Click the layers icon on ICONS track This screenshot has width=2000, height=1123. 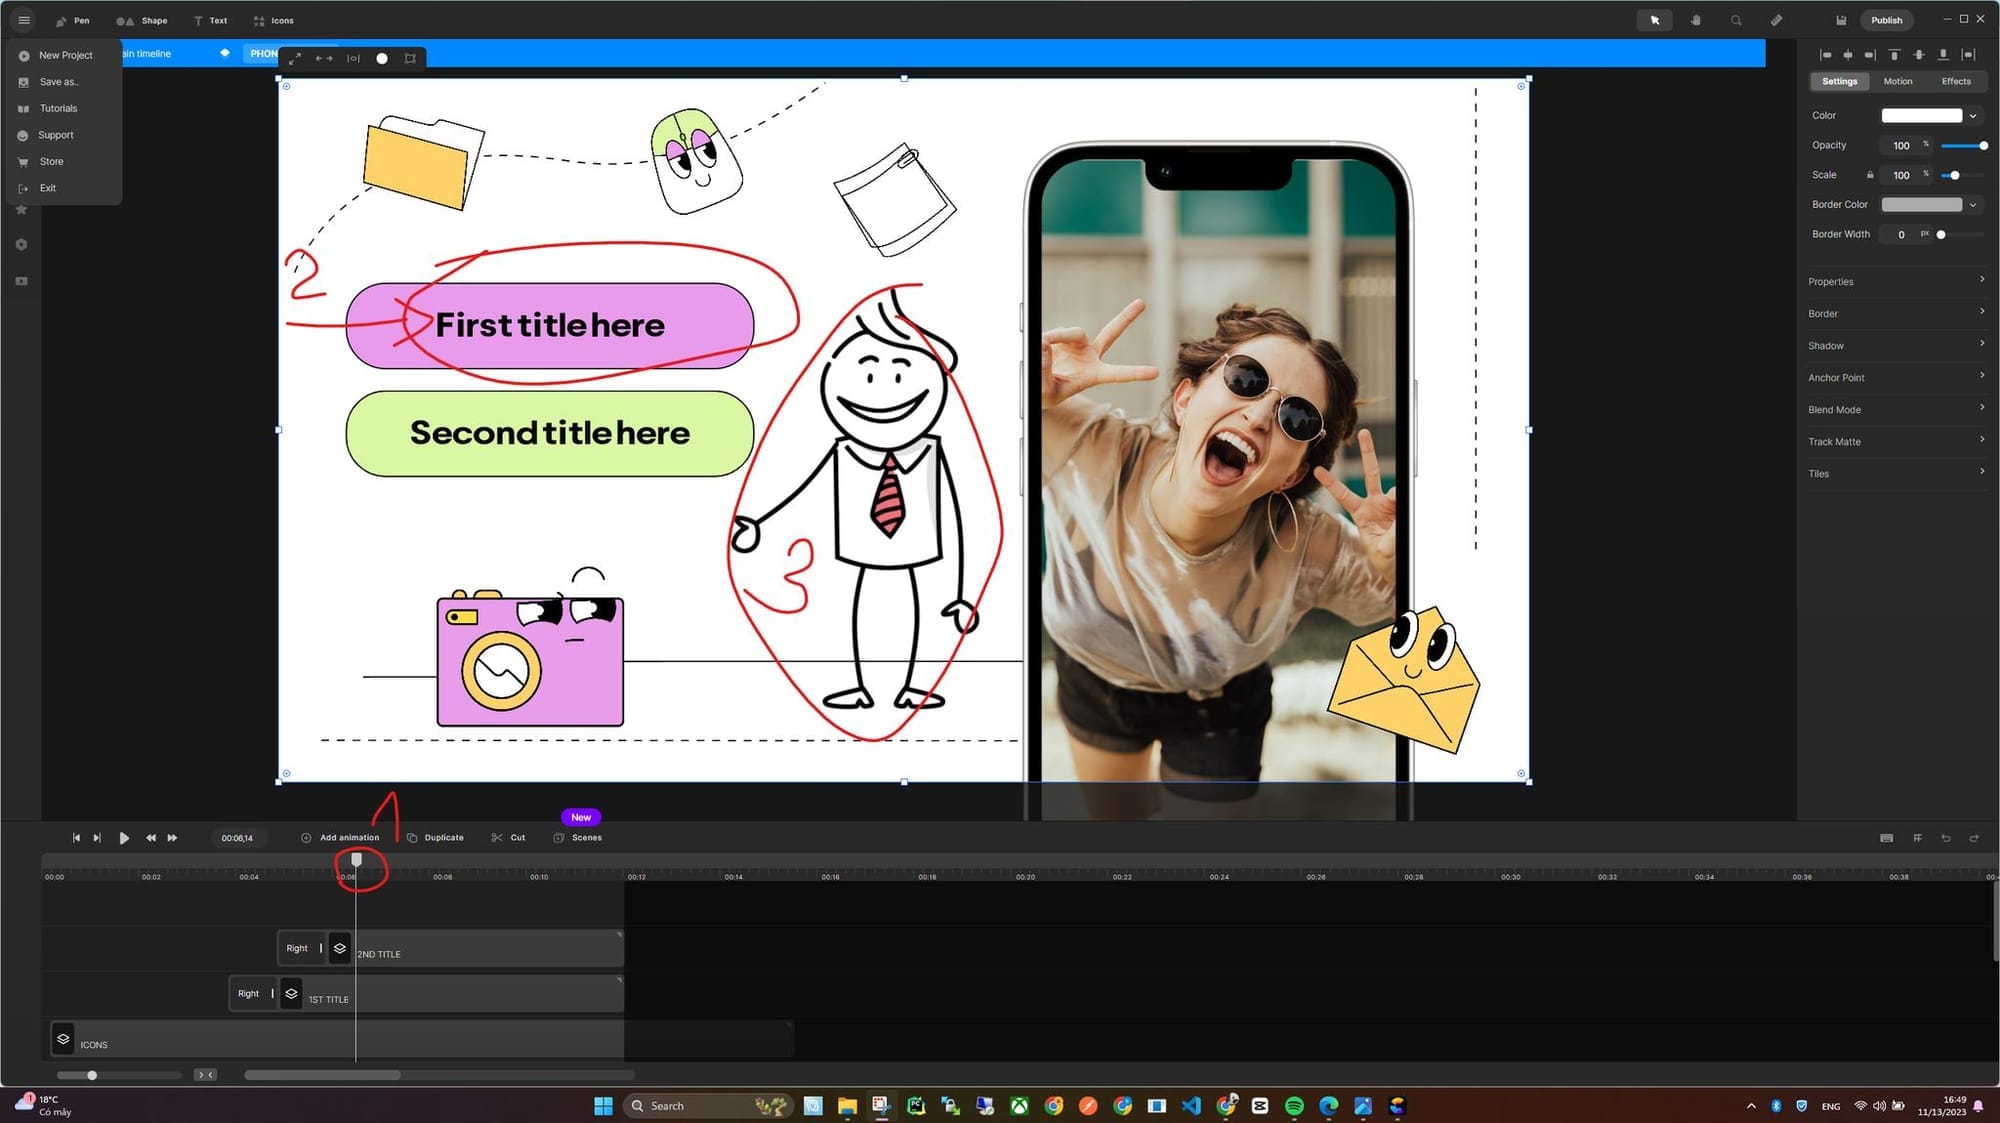click(63, 1039)
